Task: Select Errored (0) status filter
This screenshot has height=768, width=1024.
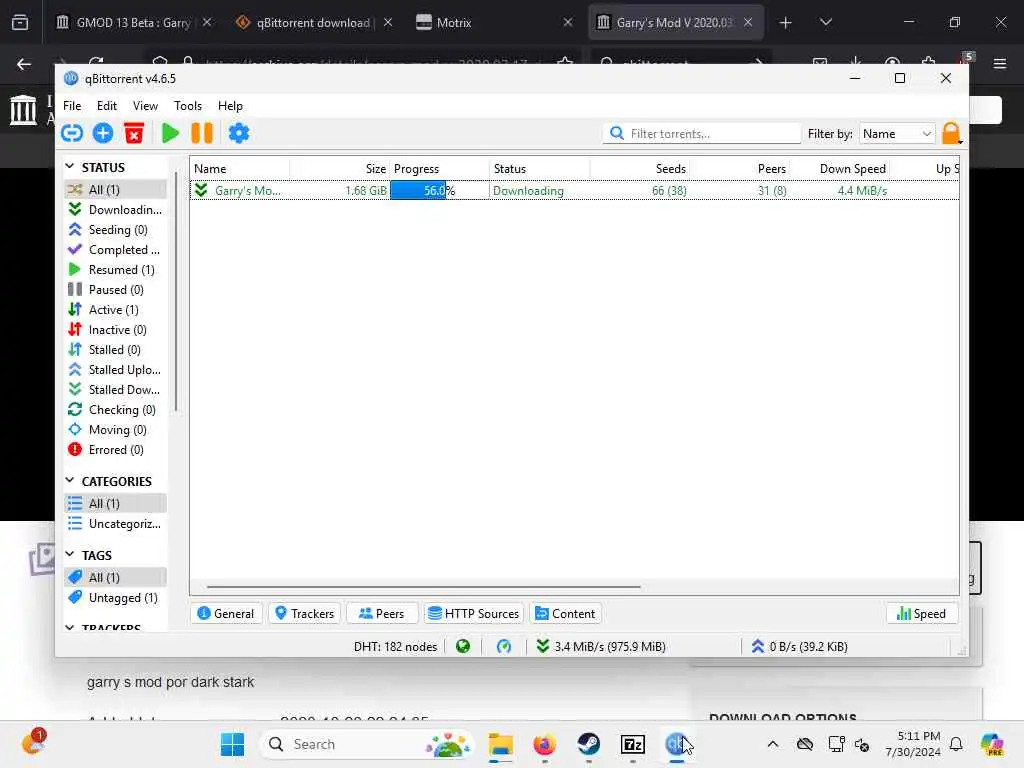Action: point(115,450)
